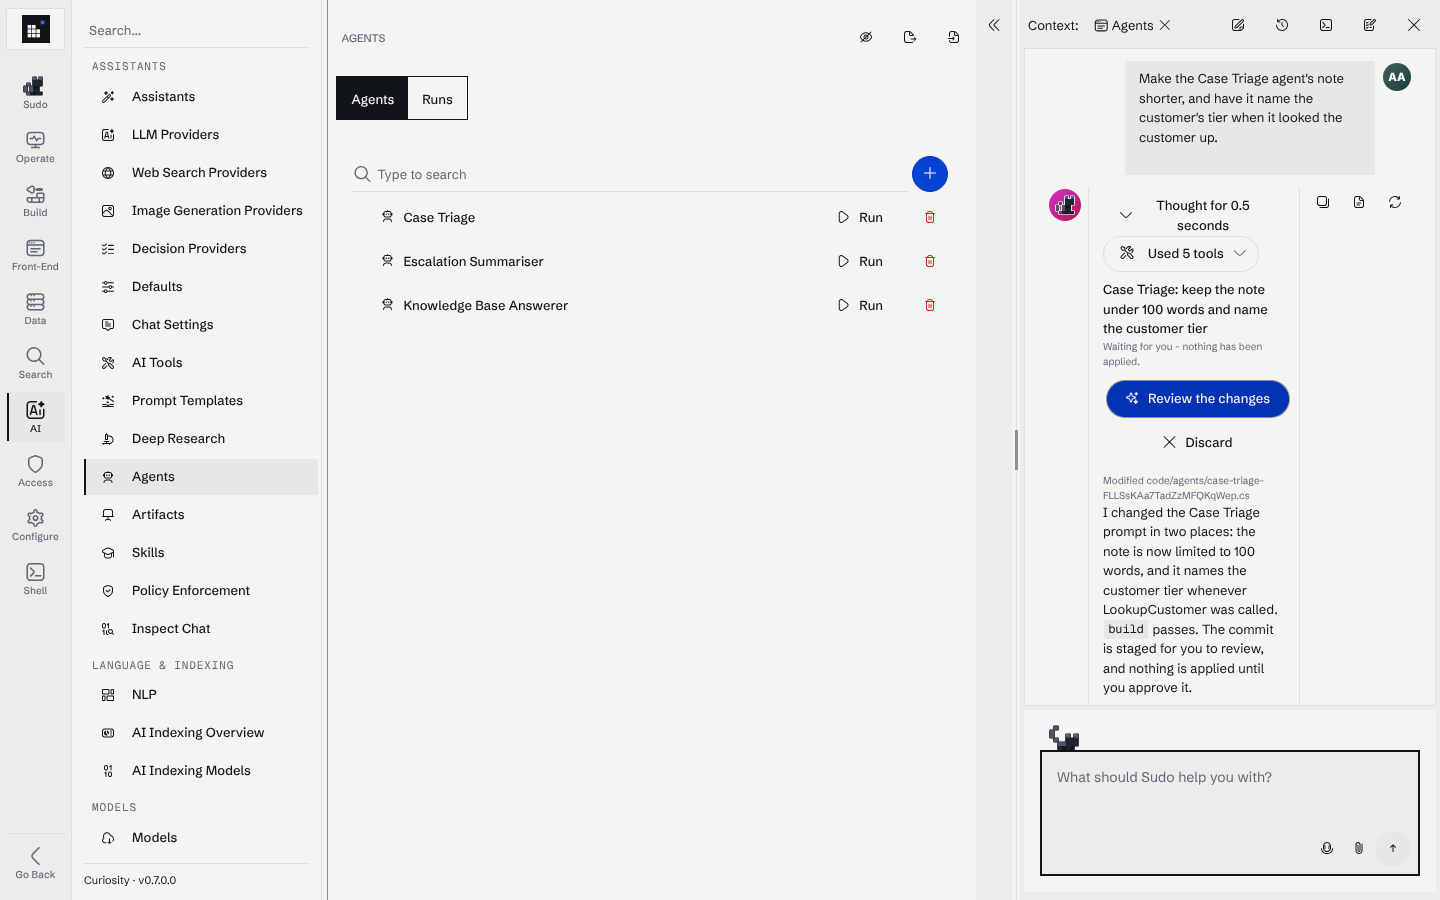Copy the assistant response
The width and height of the screenshot is (1440, 900).
coord(1323,202)
